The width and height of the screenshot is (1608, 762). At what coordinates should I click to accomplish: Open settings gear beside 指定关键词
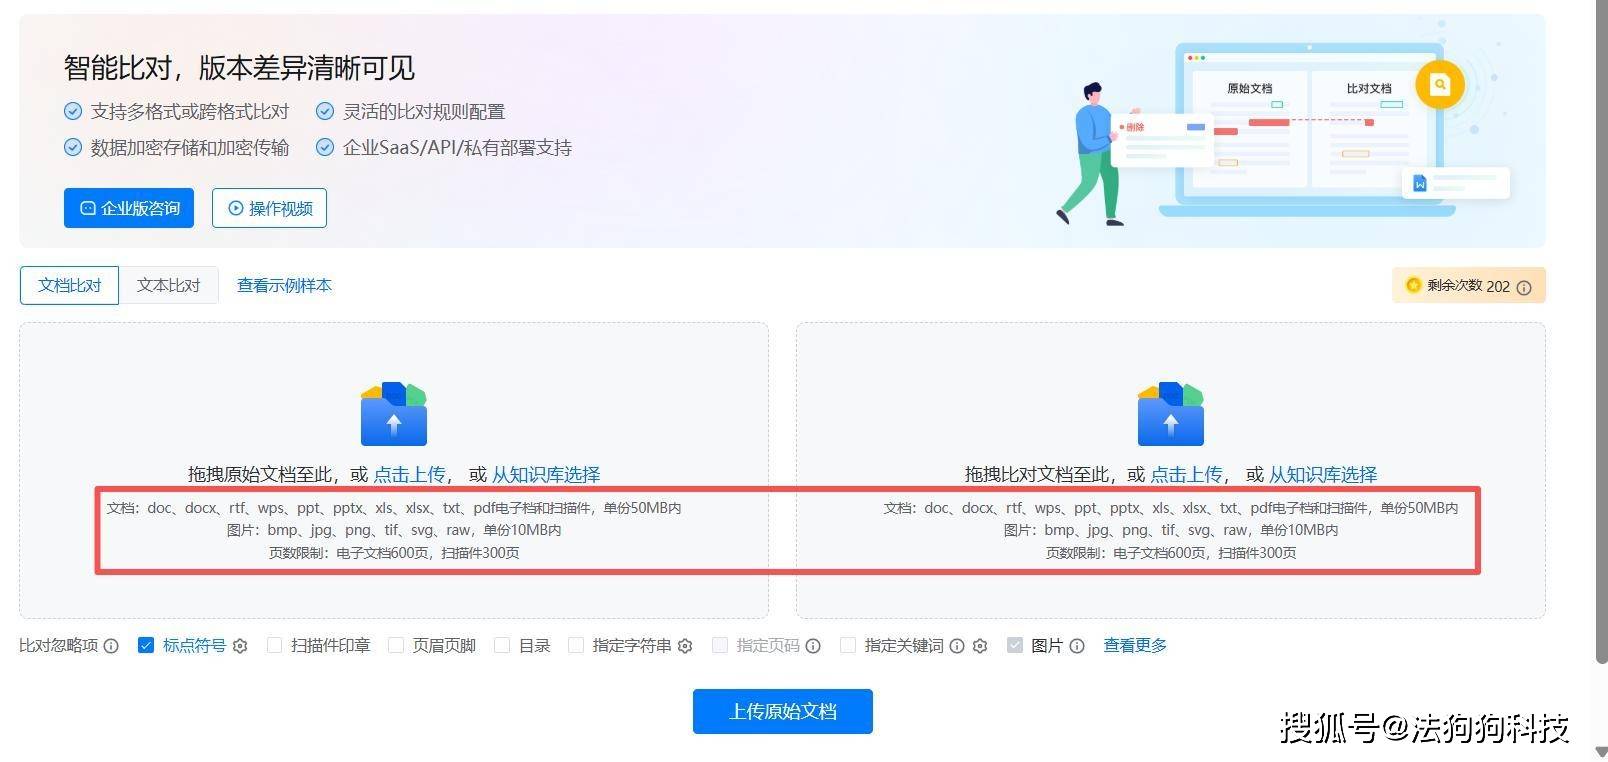pyautogui.click(x=980, y=646)
